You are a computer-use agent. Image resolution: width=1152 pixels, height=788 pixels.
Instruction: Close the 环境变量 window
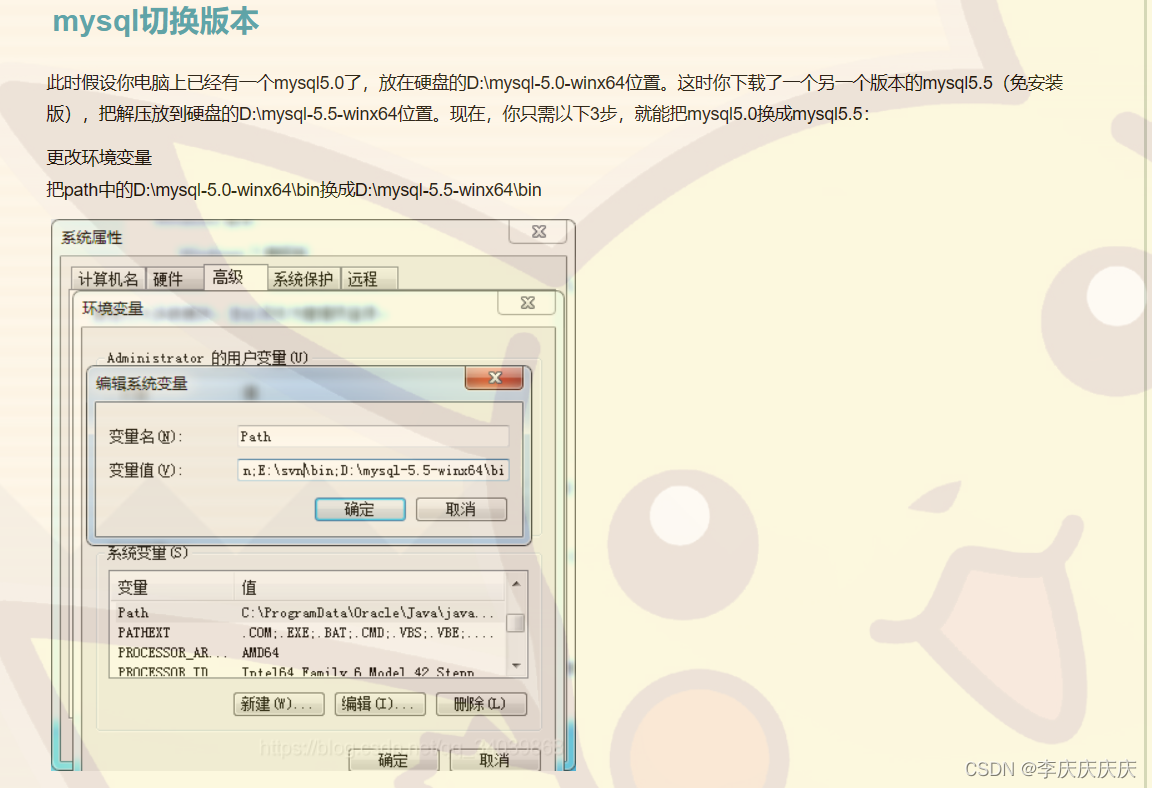(x=526, y=302)
